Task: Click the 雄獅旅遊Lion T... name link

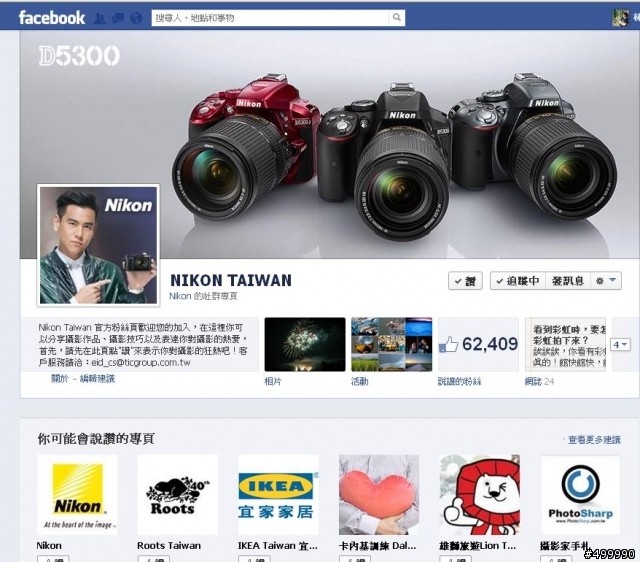Action: click(x=478, y=546)
